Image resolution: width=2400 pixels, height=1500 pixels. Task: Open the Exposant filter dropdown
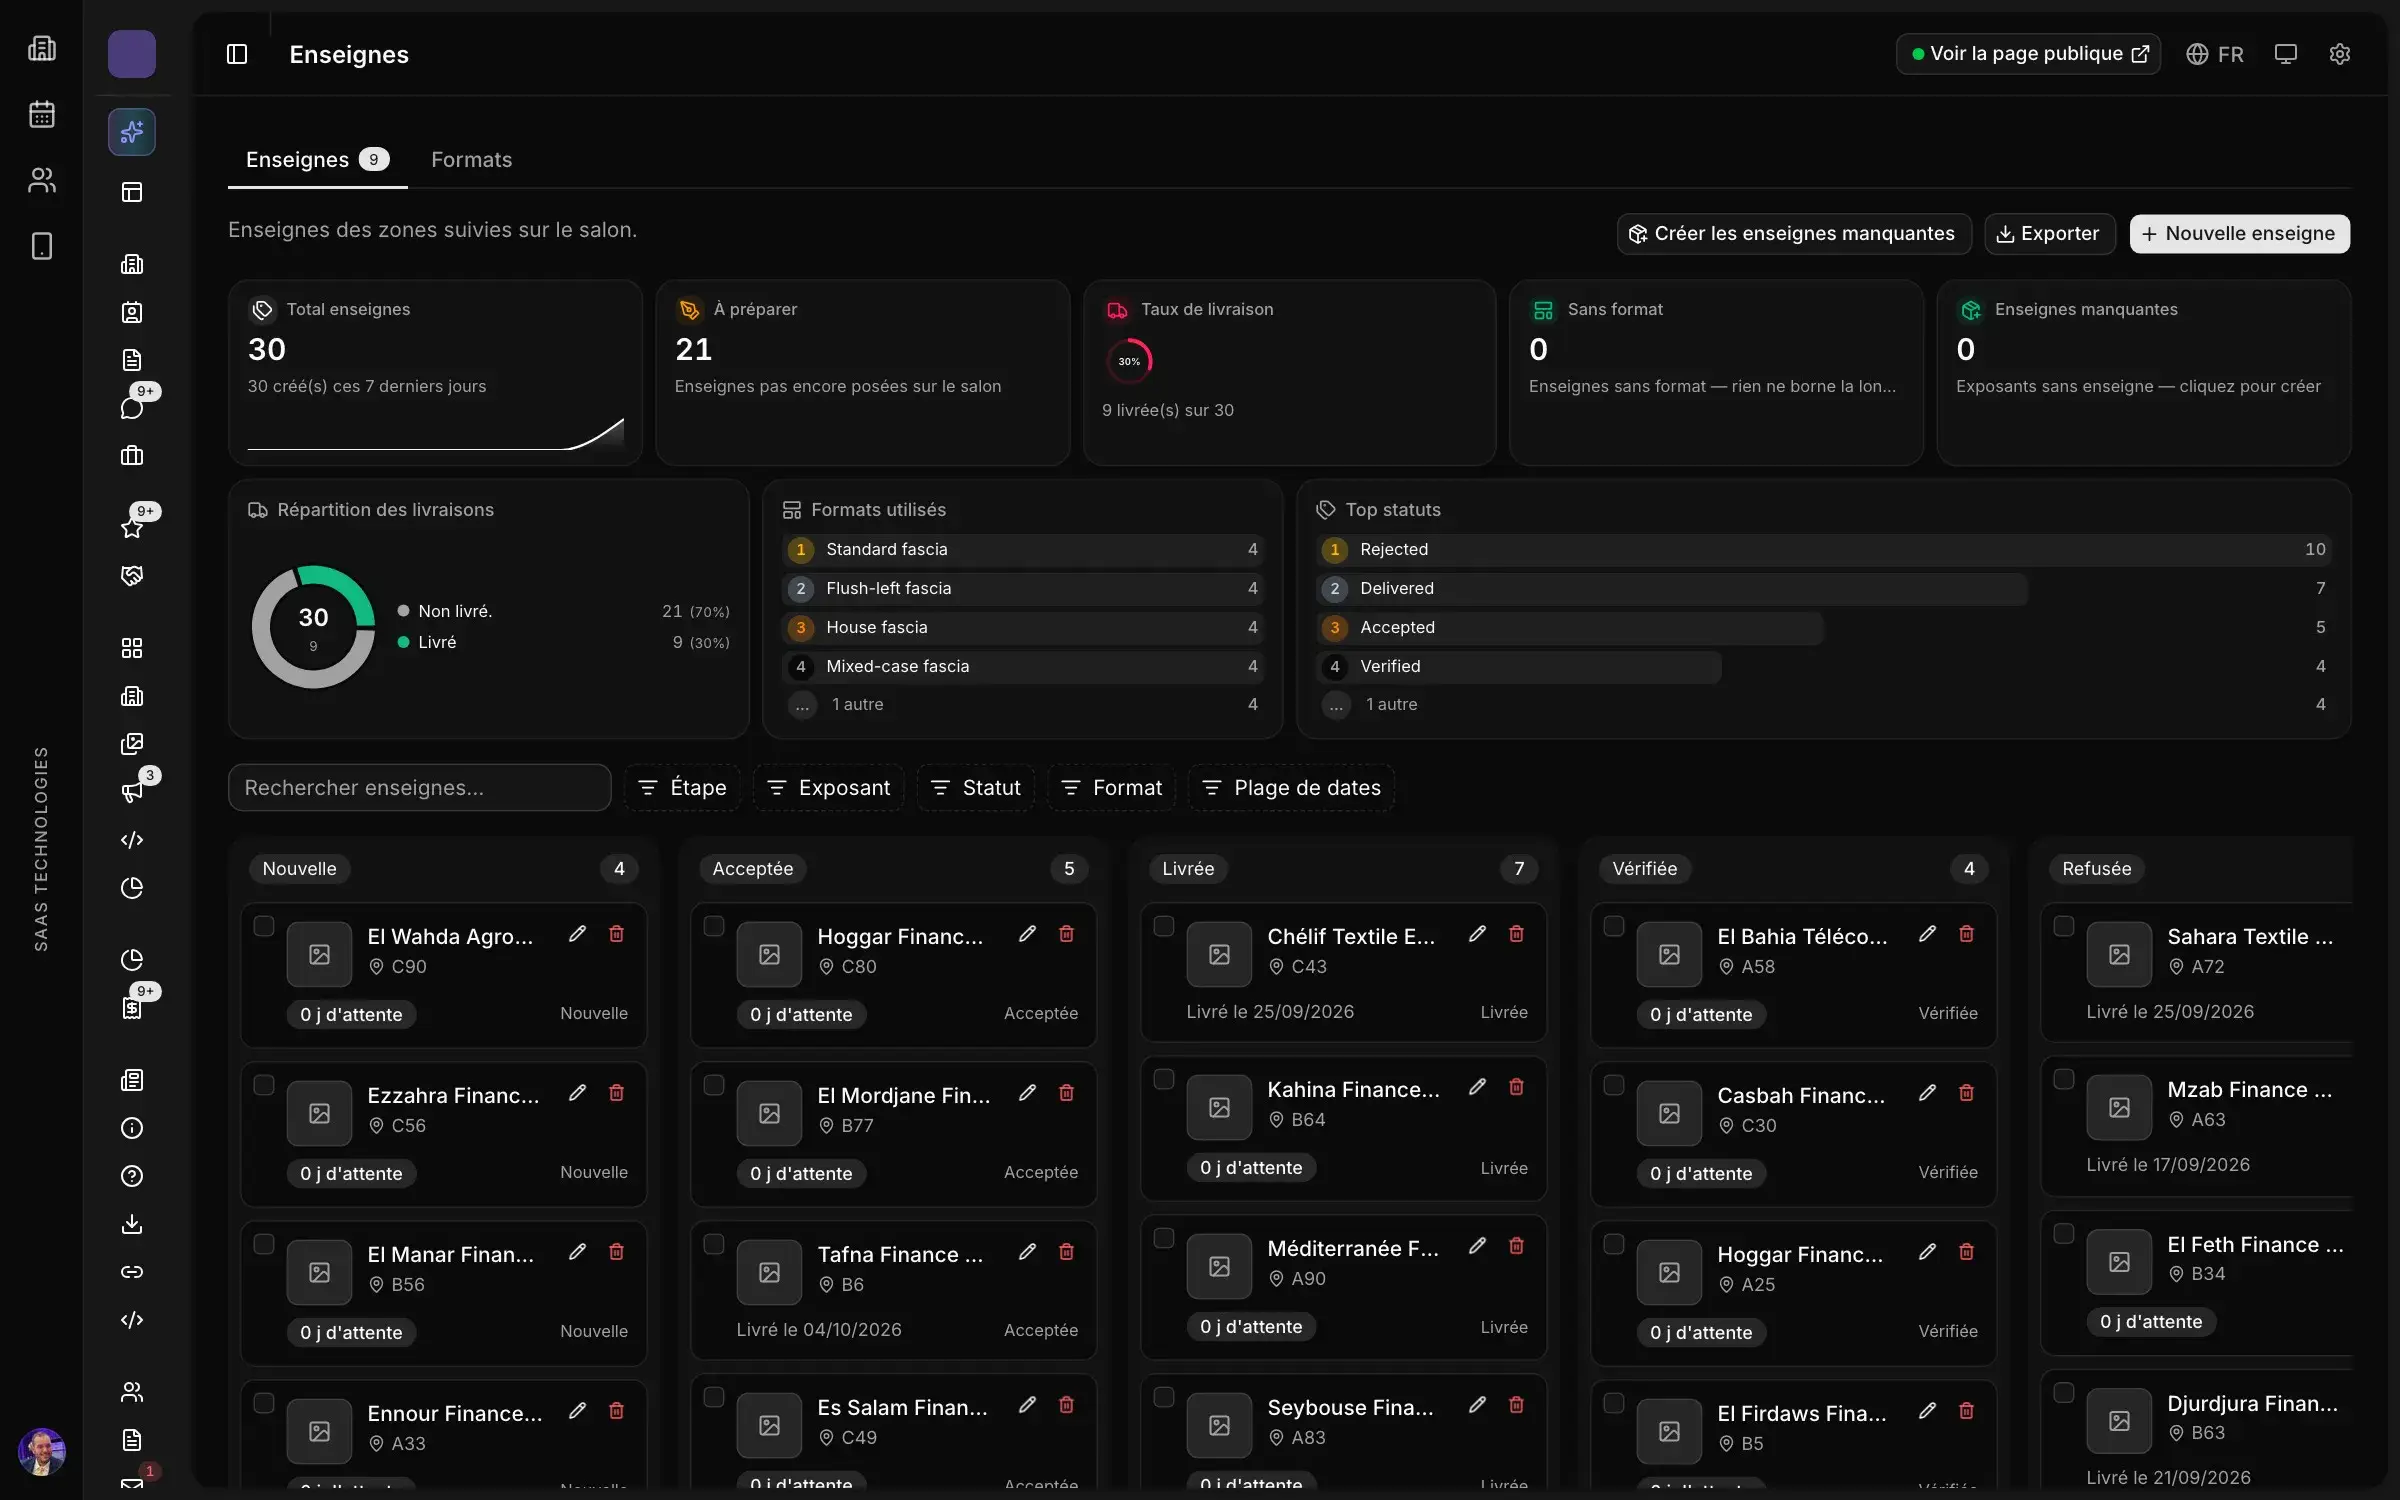tap(828, 788)
